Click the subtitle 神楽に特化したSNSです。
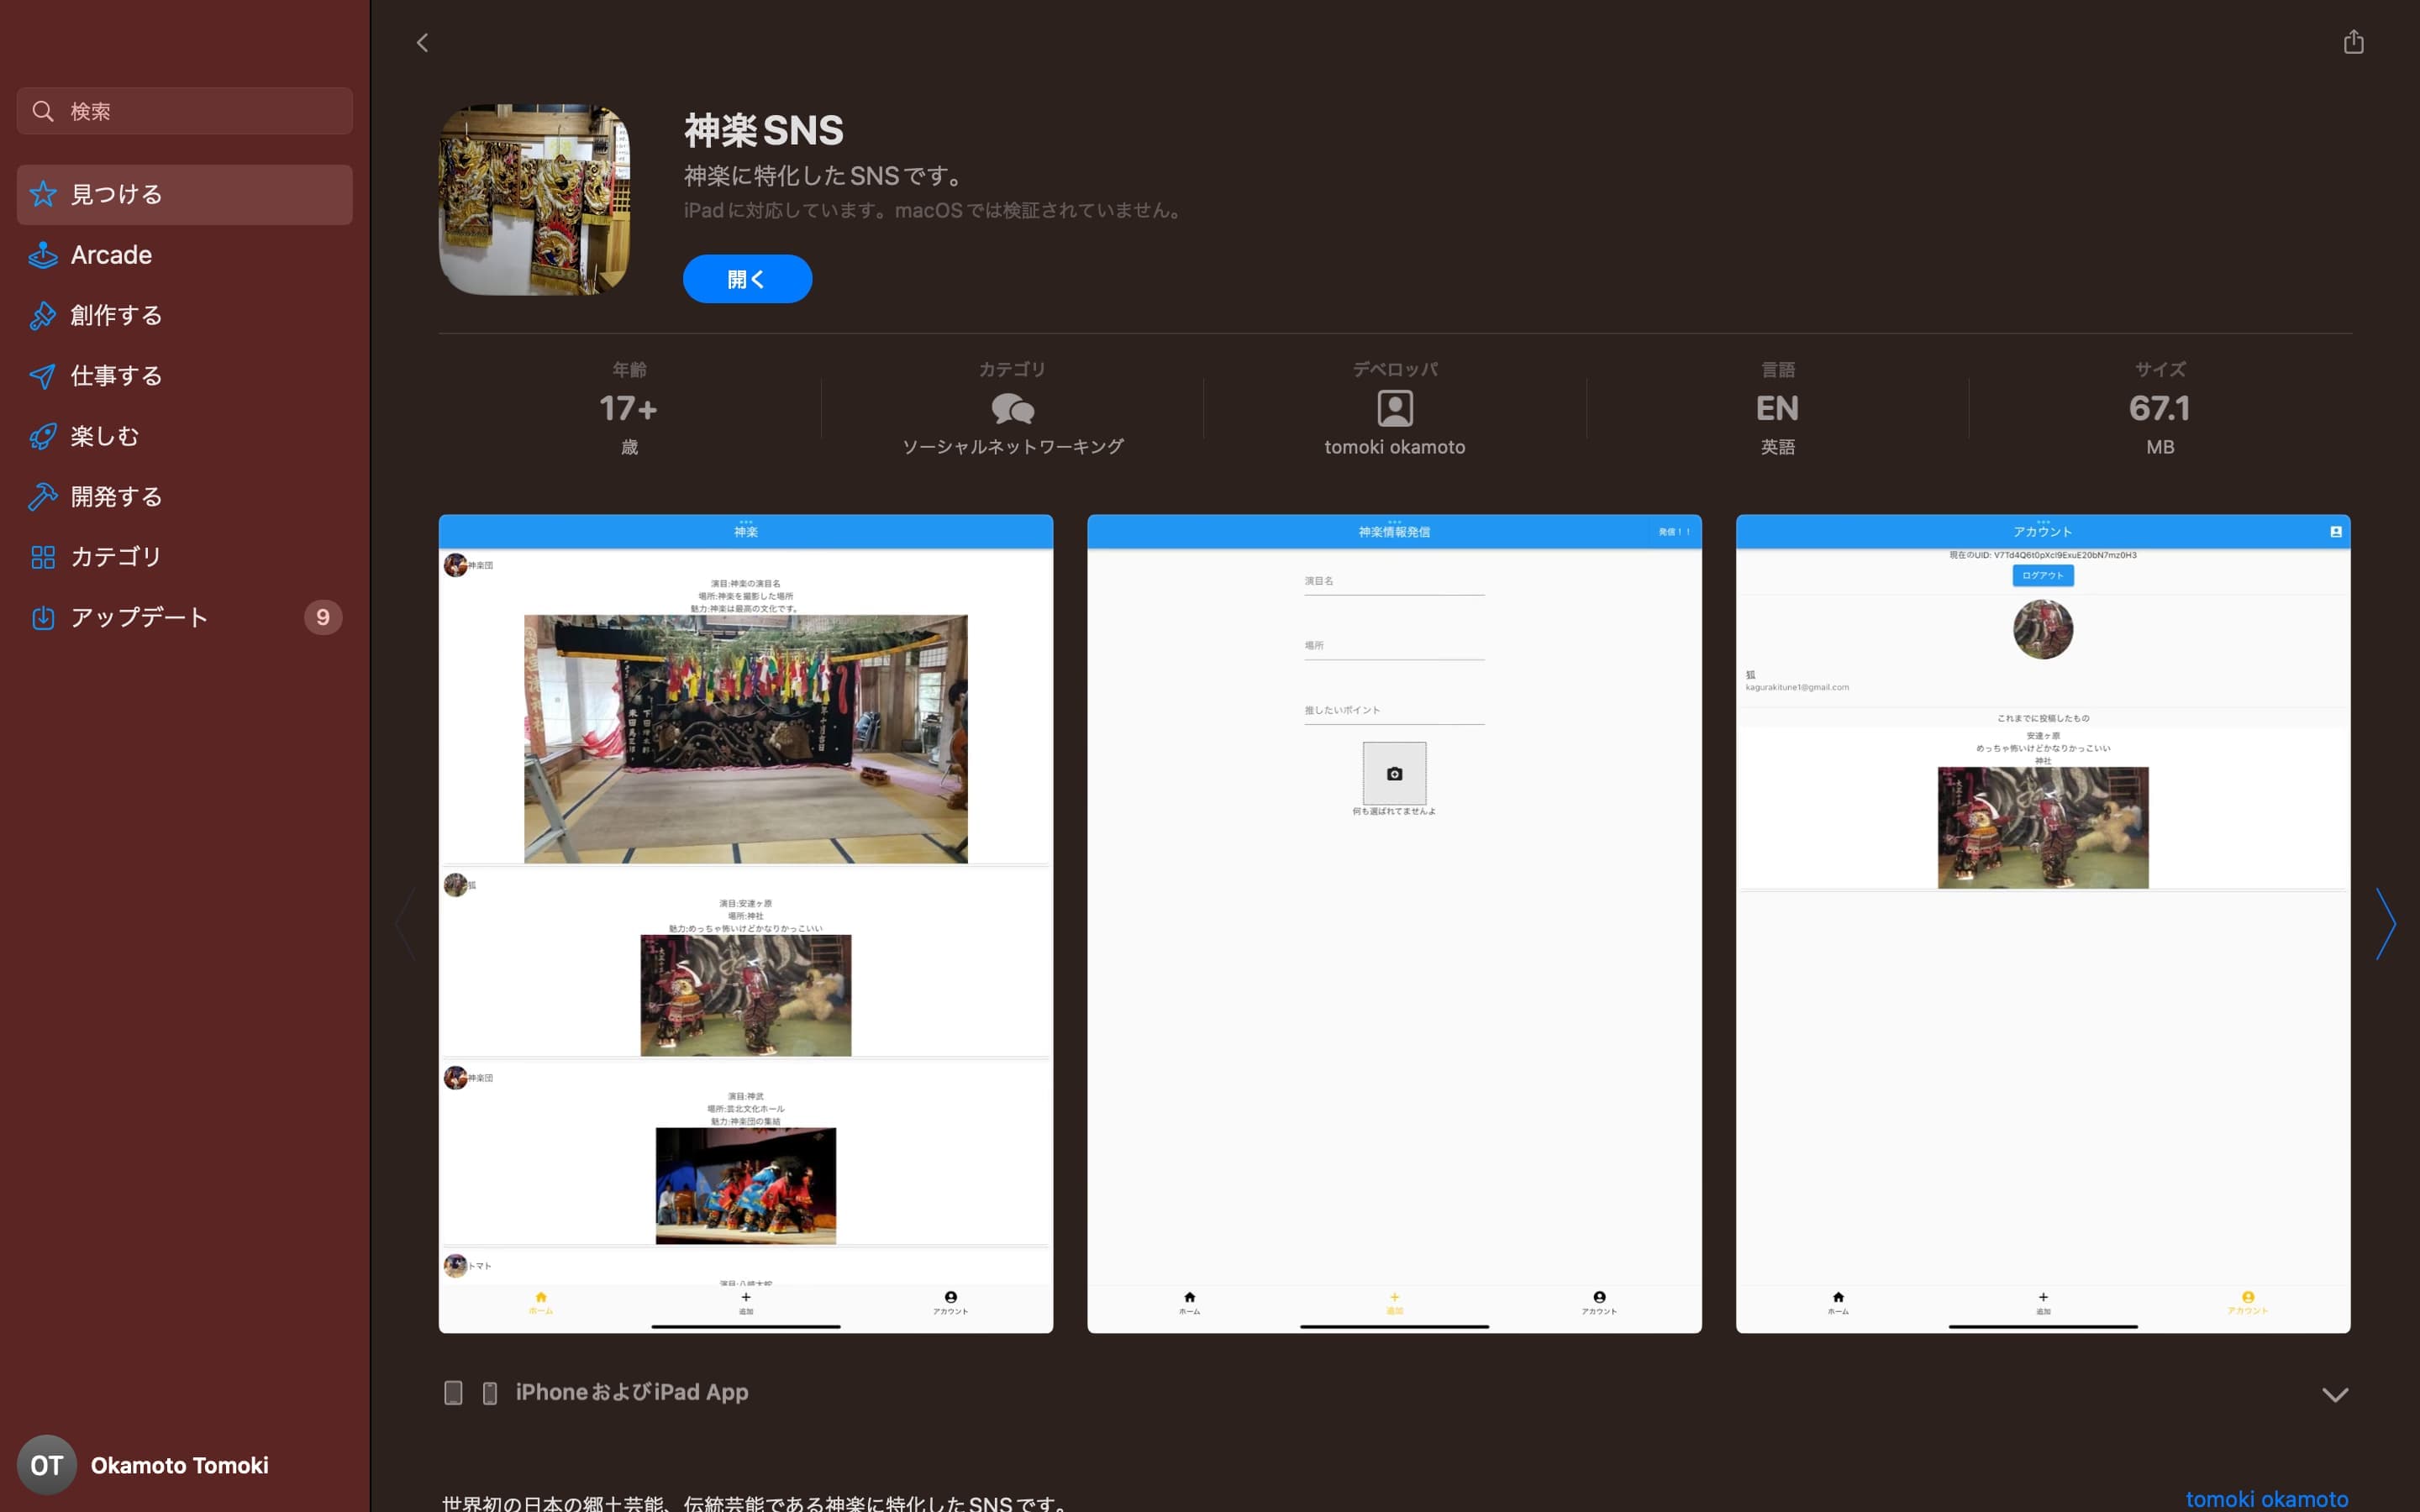The image size is (2420, 1512). tap(825, 176)
